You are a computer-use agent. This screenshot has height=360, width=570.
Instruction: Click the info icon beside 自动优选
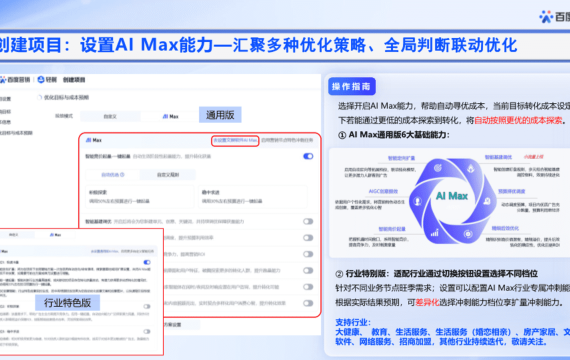(123, 175)
